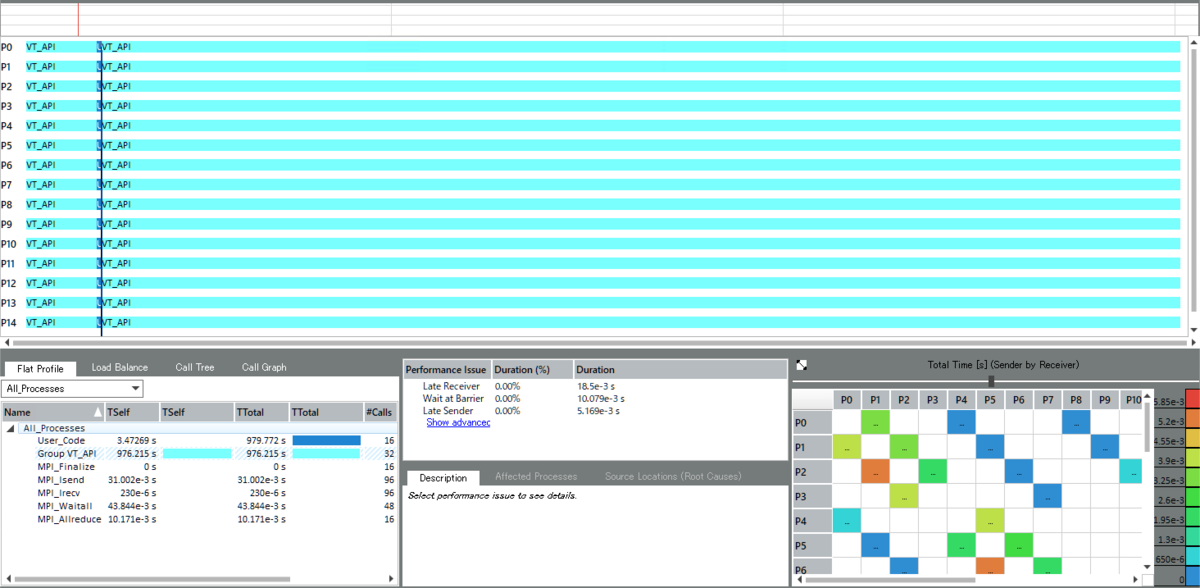This screenshot has height=588, width=1200.
Task: Click the Total Time [s] (Sender by Receiver) title
Action: click(1003, 365)
